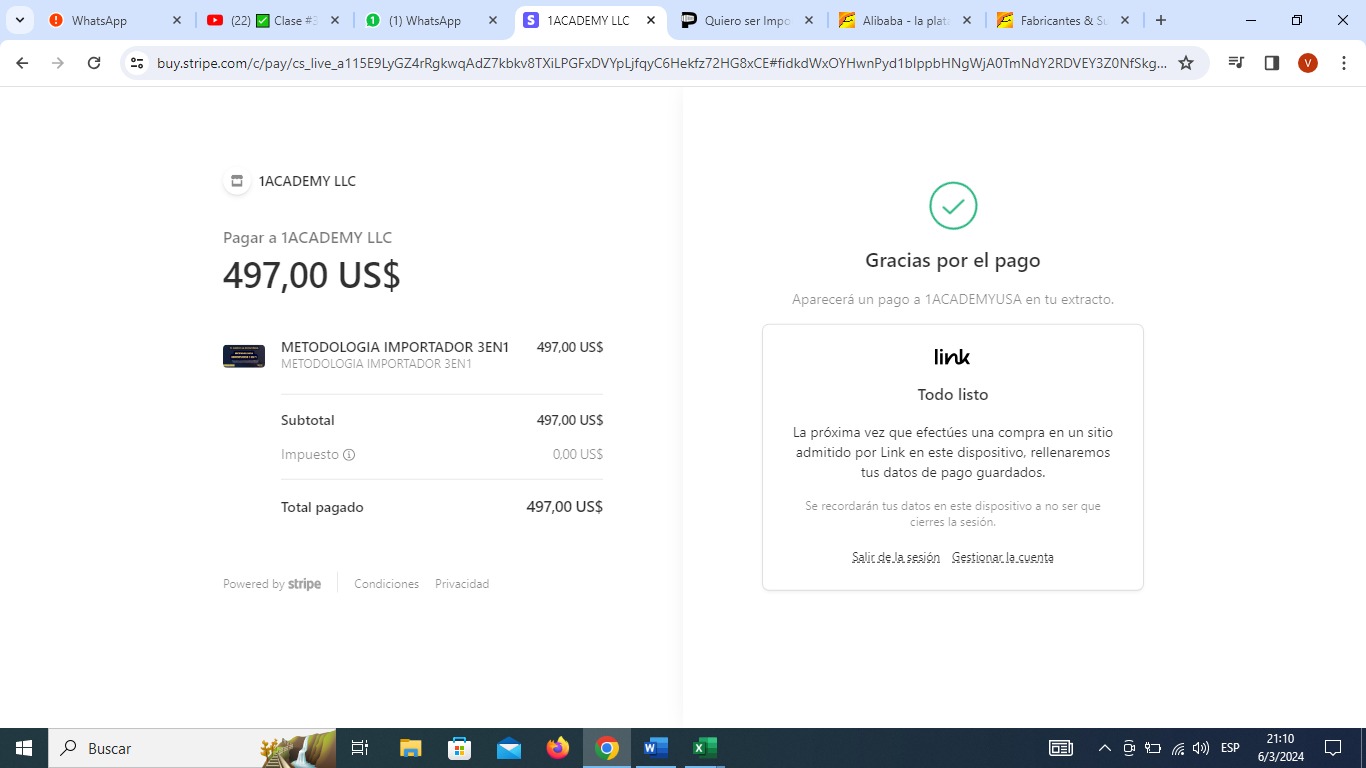This screenshot has height=768, width=1366.
Task: Expand the tab search dropdown arrow
Action: click(19, 20)
